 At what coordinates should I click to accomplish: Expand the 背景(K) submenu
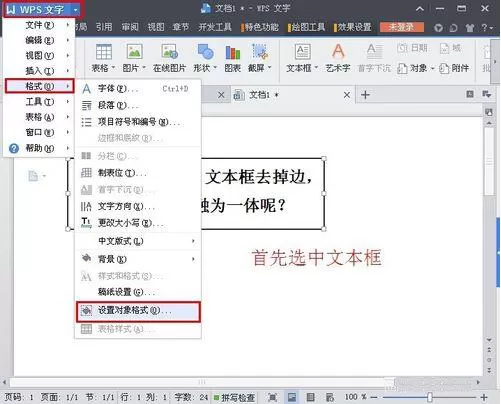tap(138, 259)
